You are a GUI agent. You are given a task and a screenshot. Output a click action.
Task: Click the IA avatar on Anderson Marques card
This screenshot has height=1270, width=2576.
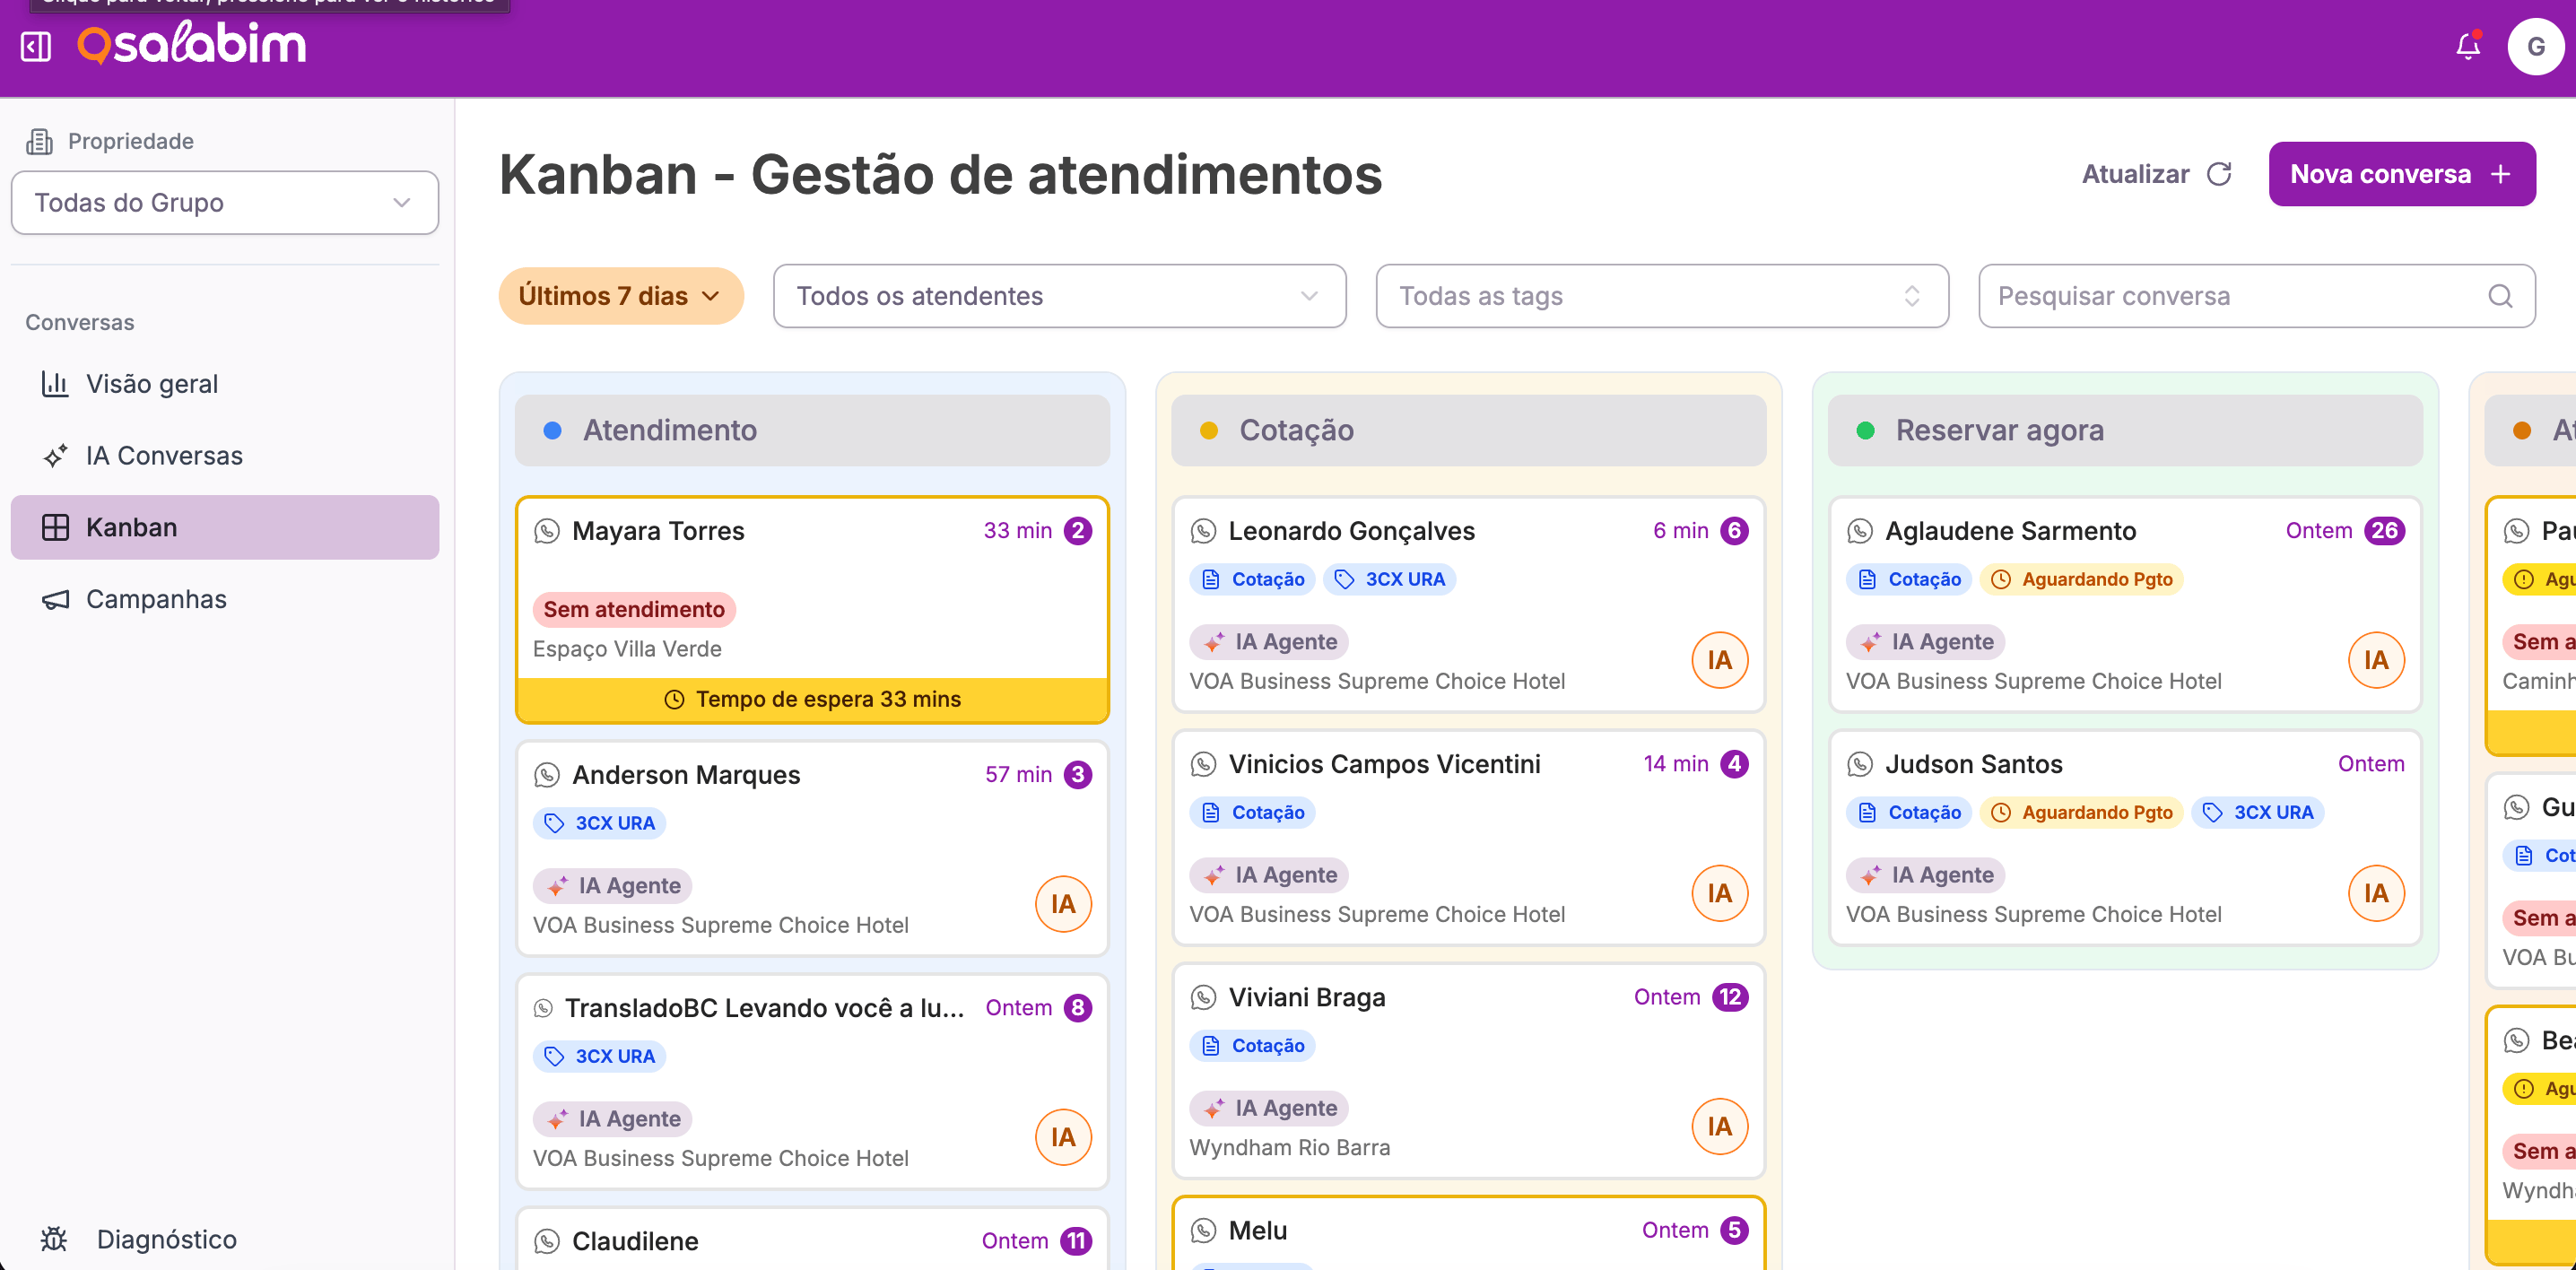(x=1063, y=904)
